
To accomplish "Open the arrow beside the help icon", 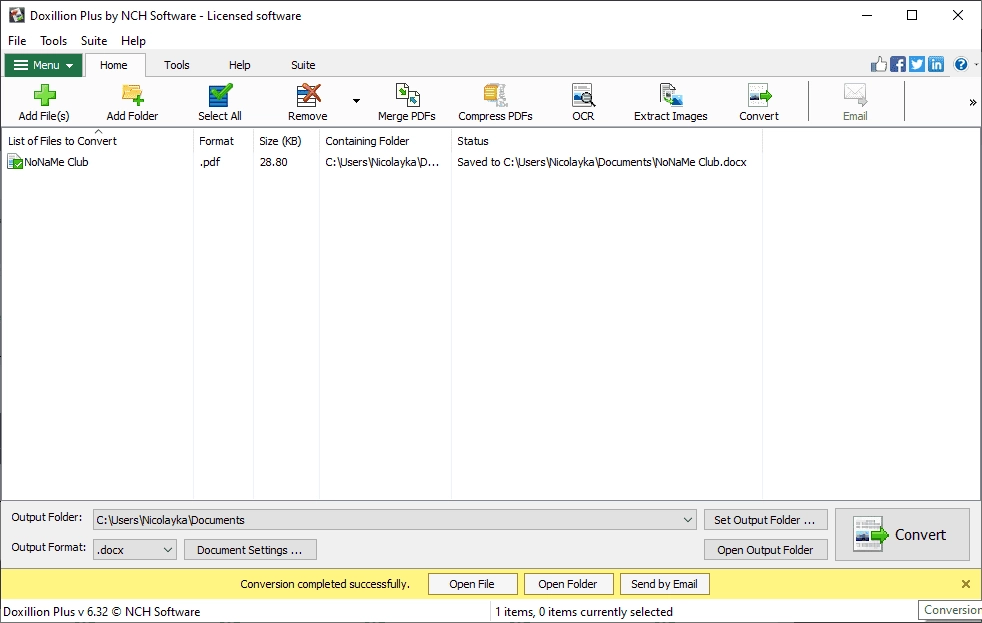I will point(976,64).
